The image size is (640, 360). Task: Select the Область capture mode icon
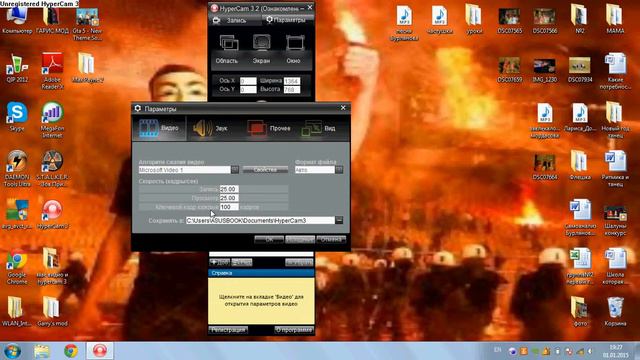click(x=227, y=49)
